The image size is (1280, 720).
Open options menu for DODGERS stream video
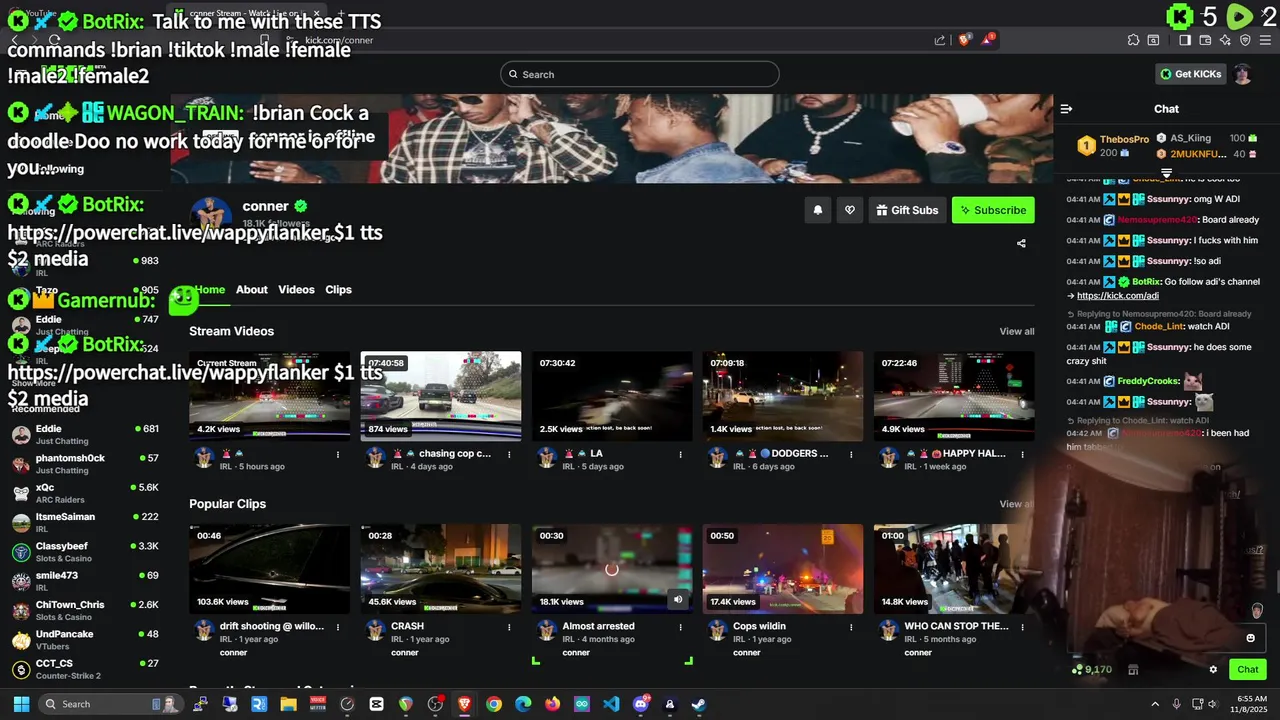(851, 454)
